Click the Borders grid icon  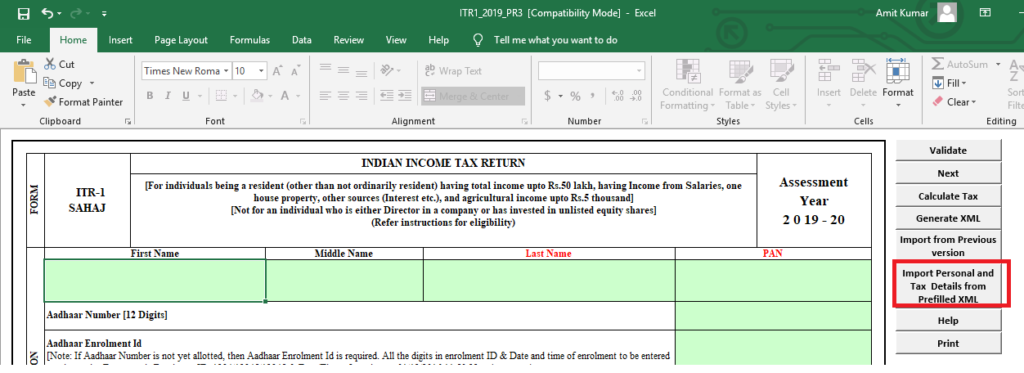pyautogui.click(x=220, y=96)
